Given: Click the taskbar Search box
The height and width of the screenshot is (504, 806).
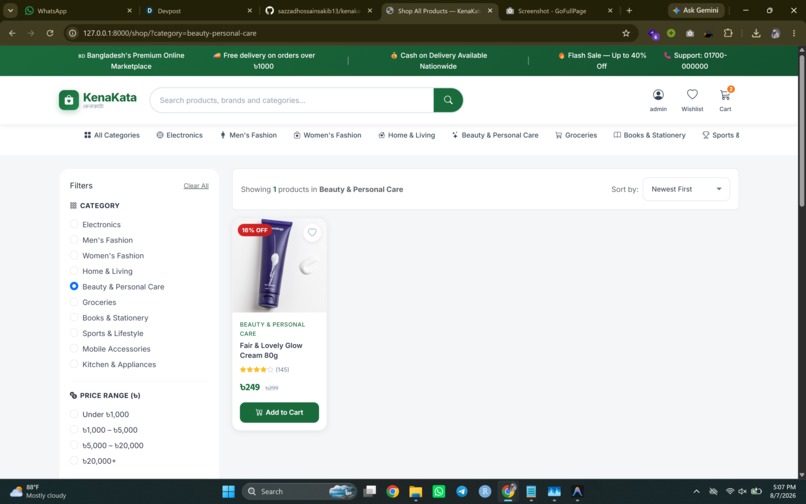Looking at the screenshot, I should pos(299,491).
